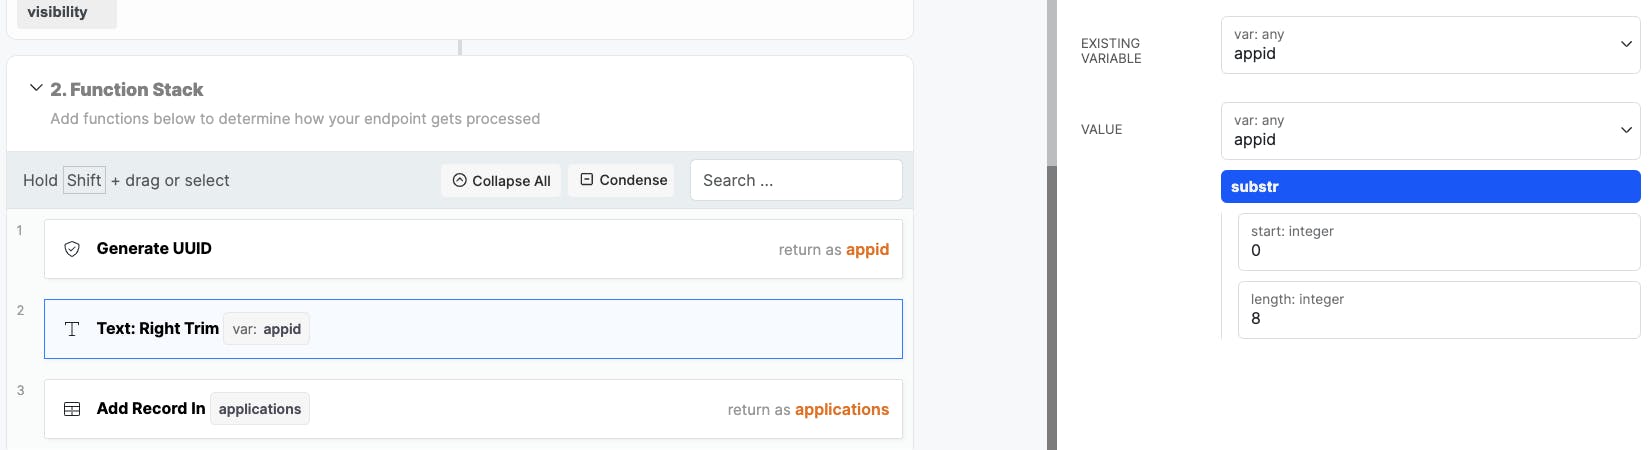Image resolution: width=1649 pixels, height=450 pixels.
Task: Select the substr filter bar
Action: 1430,187
